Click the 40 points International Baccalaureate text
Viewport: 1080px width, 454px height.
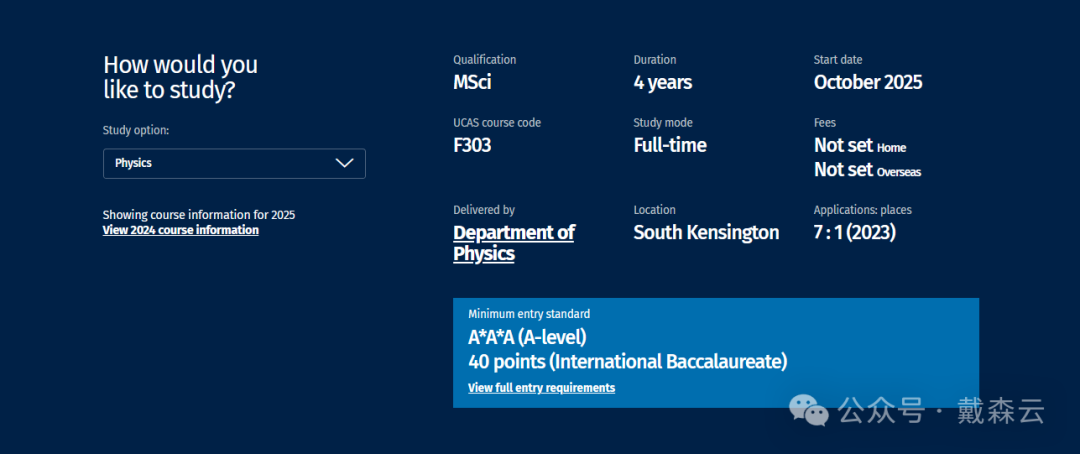pyautogui.click(x=627, y=361)
